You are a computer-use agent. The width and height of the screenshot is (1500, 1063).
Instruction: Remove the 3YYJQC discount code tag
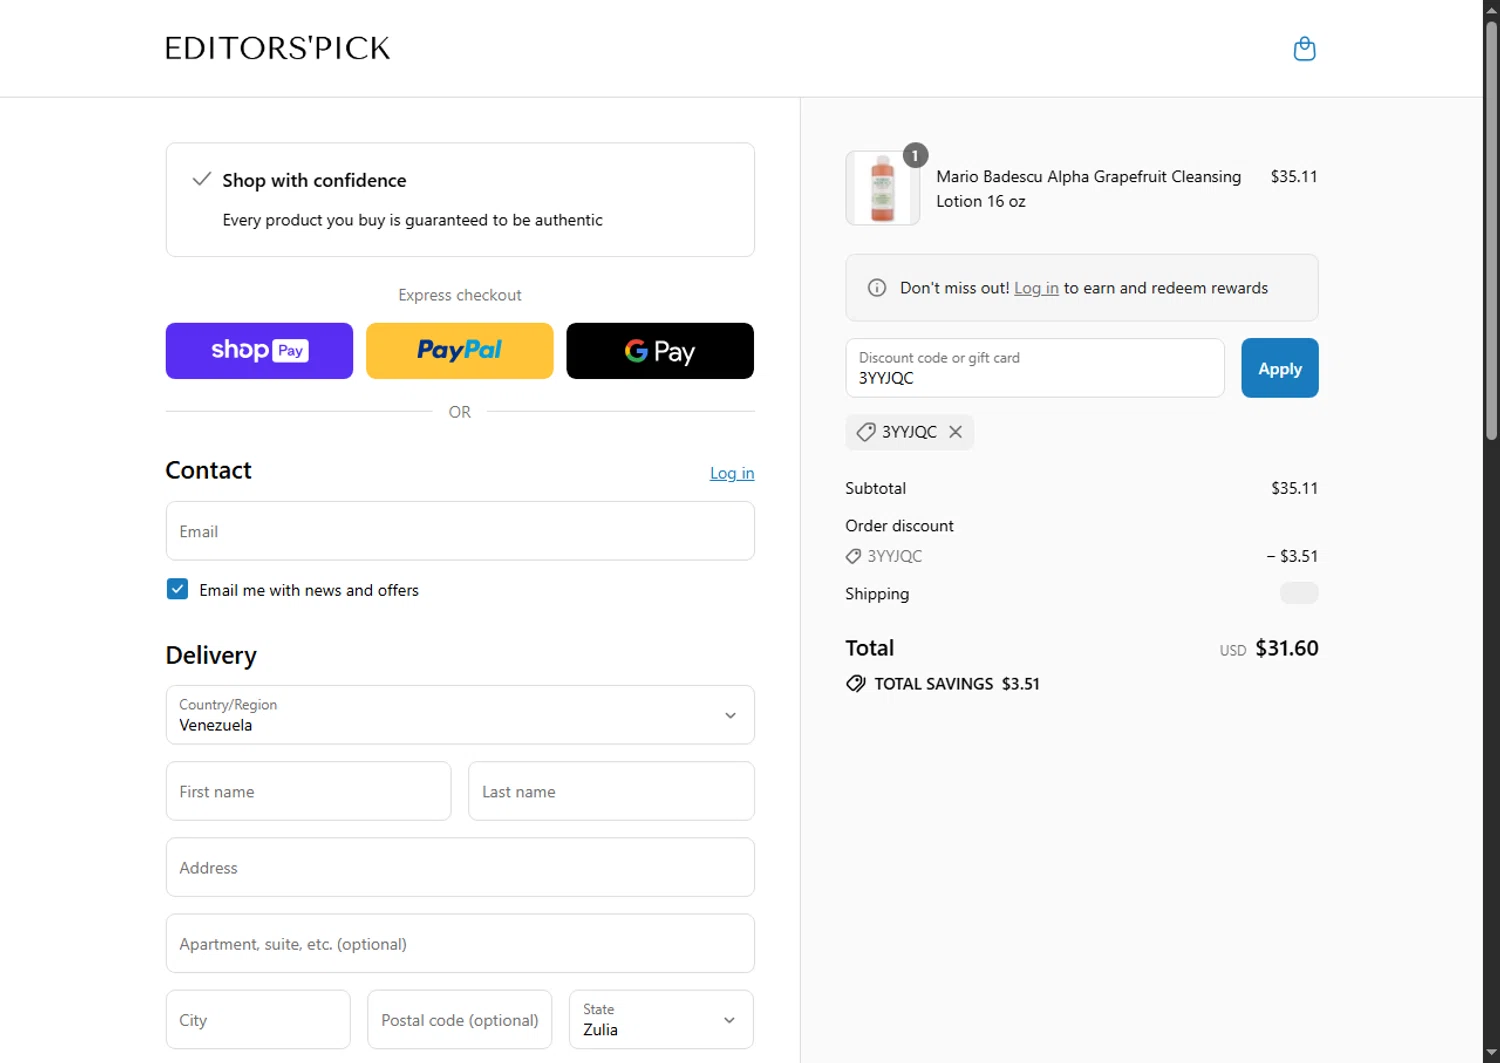(956, 432)
